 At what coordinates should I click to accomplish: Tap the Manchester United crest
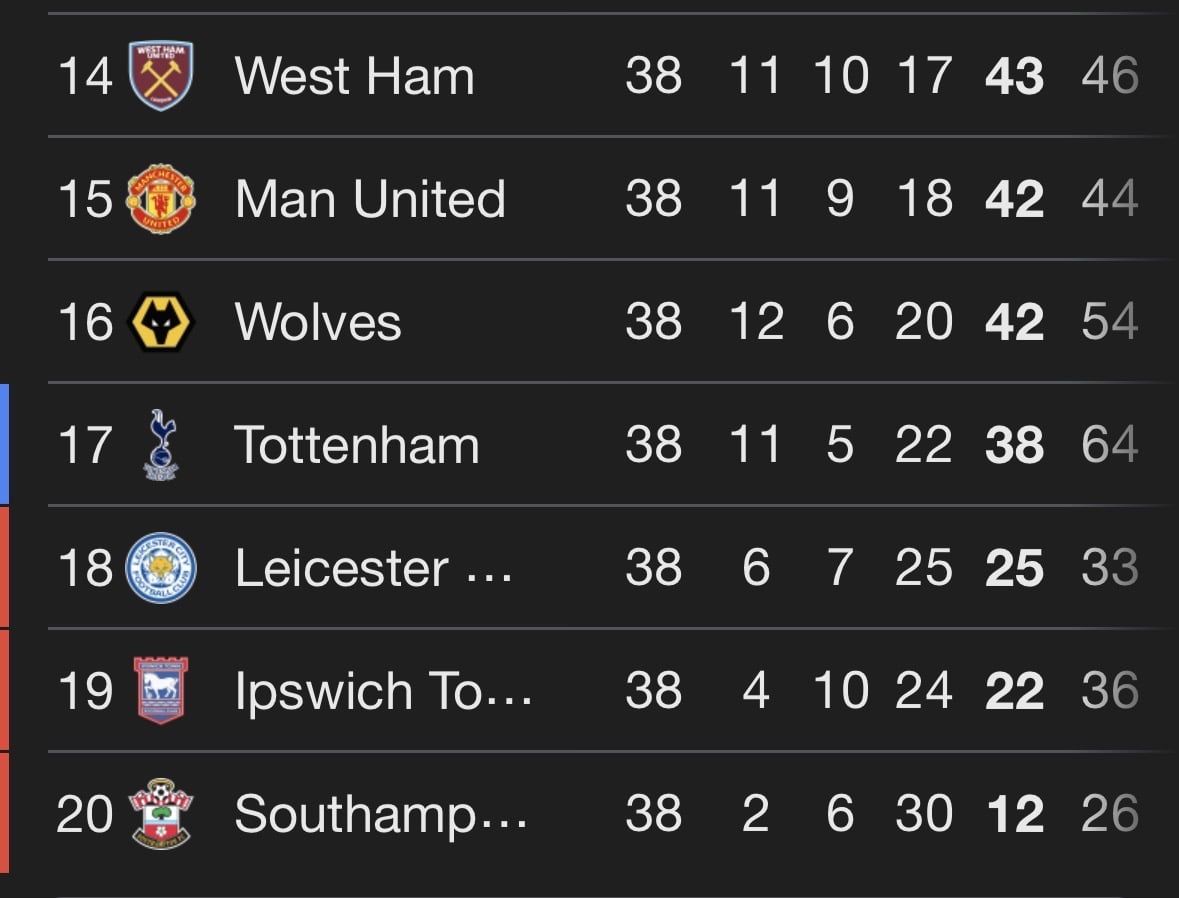pyautogui.click(x=161, y=199)
